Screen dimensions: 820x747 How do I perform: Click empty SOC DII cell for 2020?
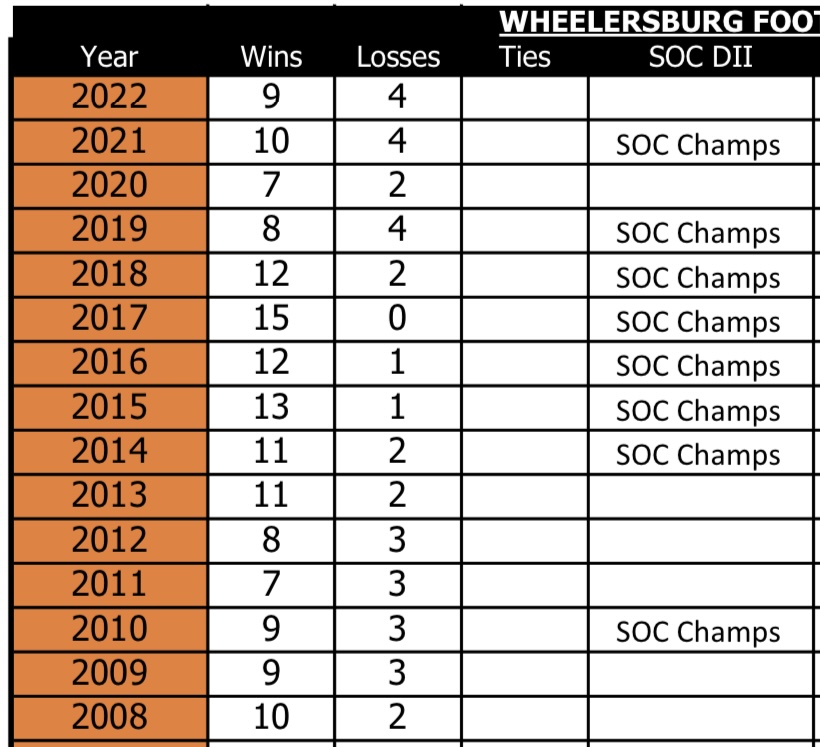(700, 186)
